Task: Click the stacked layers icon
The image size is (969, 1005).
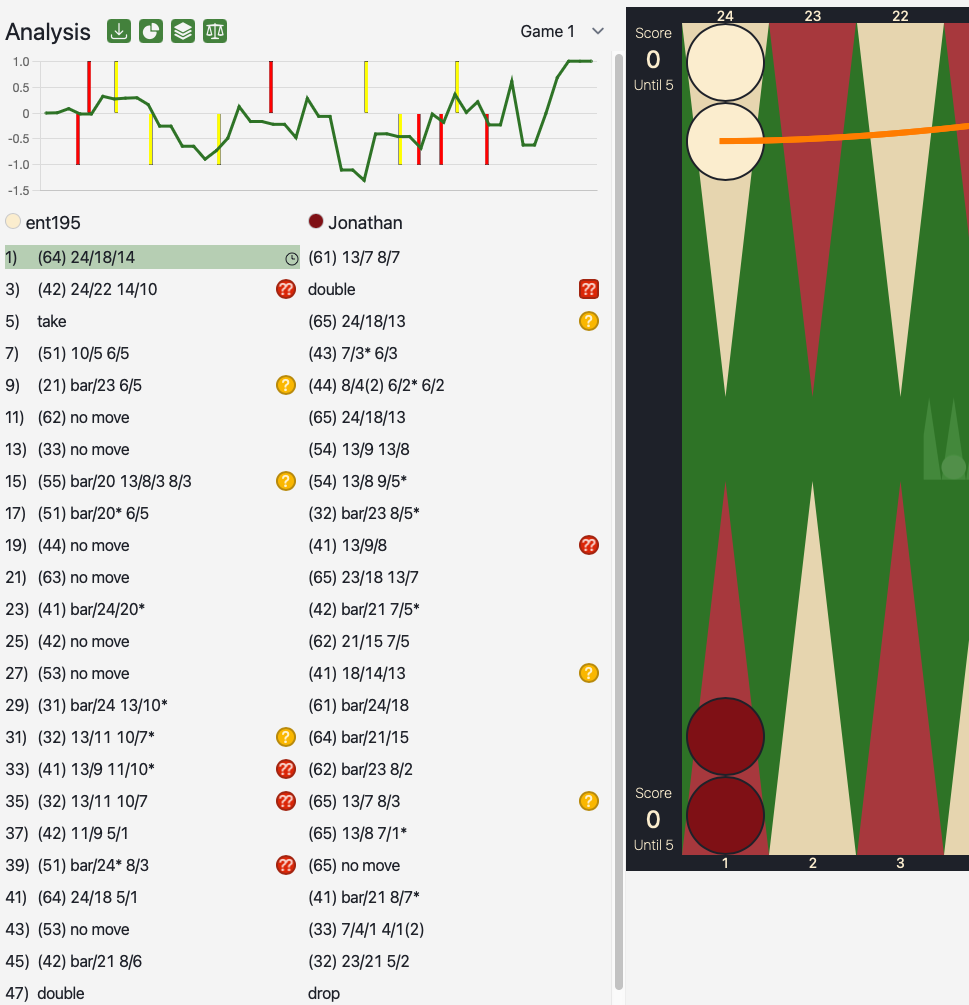Action: pos(183,31)
